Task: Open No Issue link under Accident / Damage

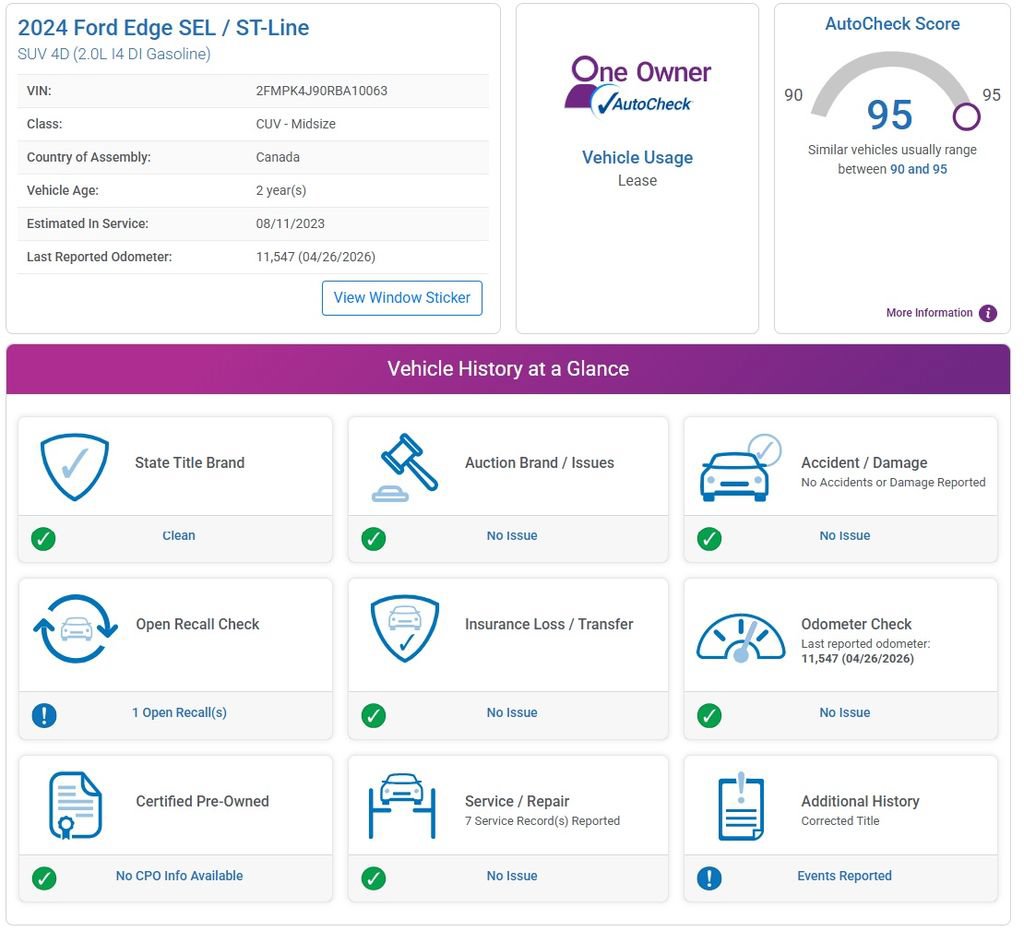Action: (x=845, y=536)
